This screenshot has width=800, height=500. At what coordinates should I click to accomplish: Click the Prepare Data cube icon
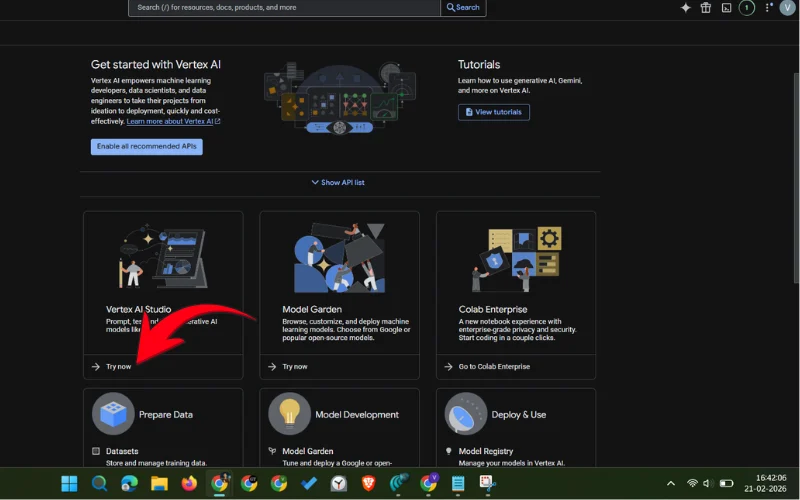[x=113, y=414]
